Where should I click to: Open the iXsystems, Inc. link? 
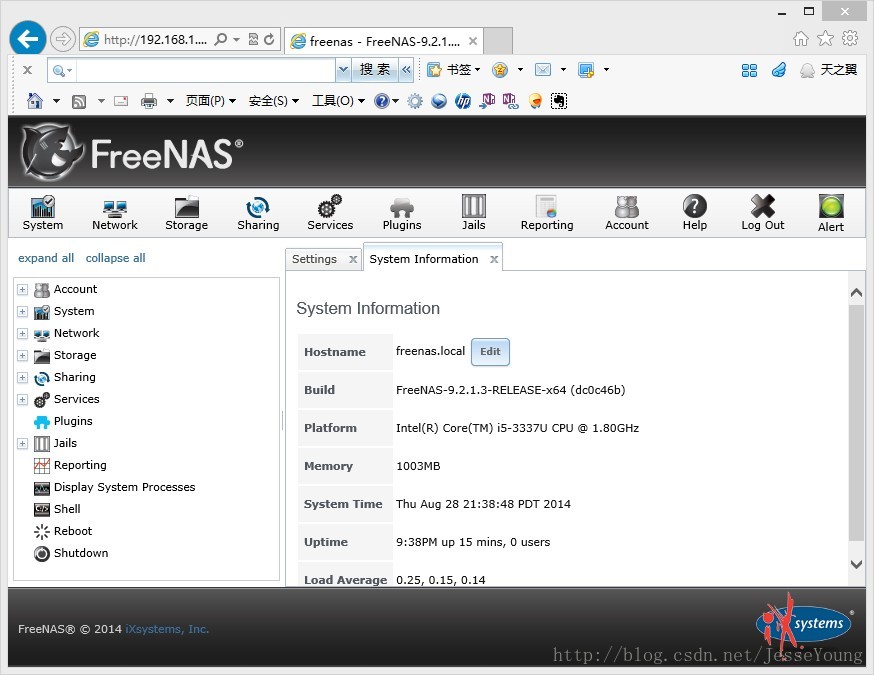coord(167,629)
